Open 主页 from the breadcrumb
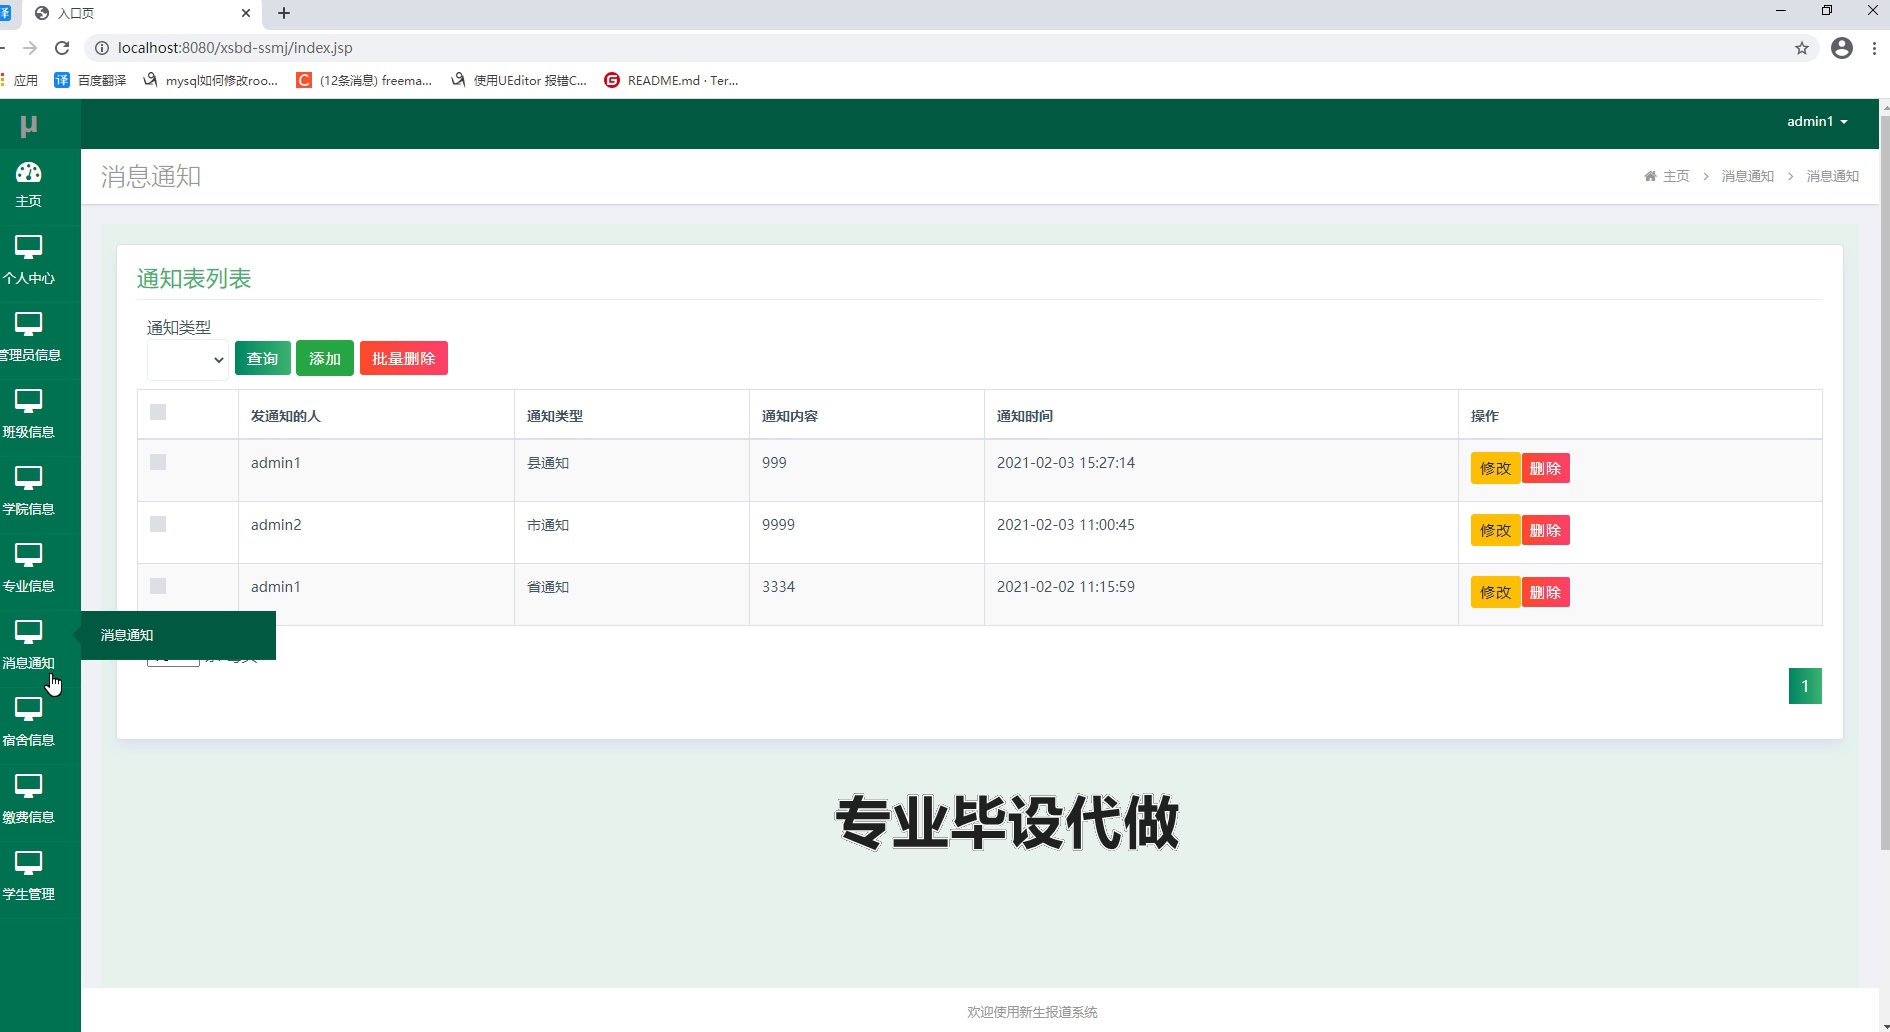1890x1032 pixels. [1675, 176]
